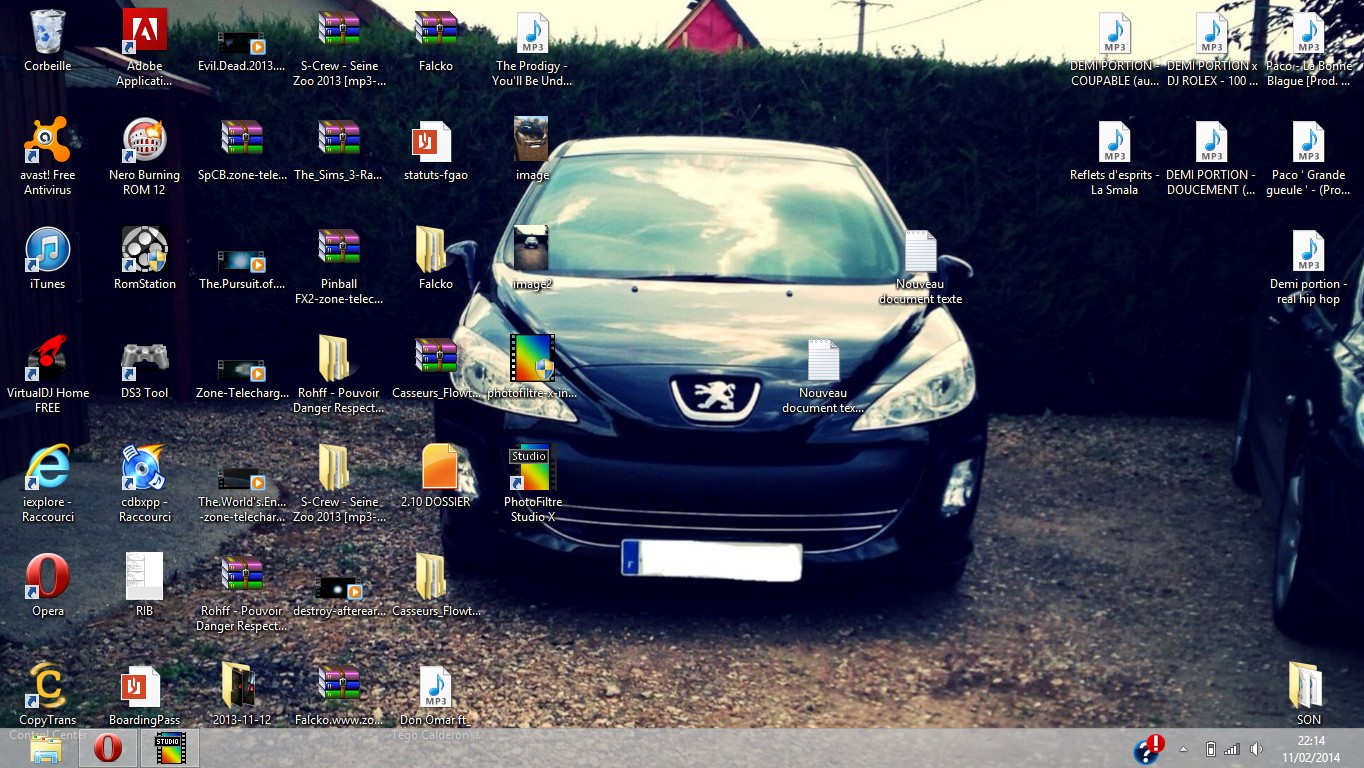Click the volume speaker tray icon
The height and width of the screenshot is (768, 1364).
pos(1256,749)
